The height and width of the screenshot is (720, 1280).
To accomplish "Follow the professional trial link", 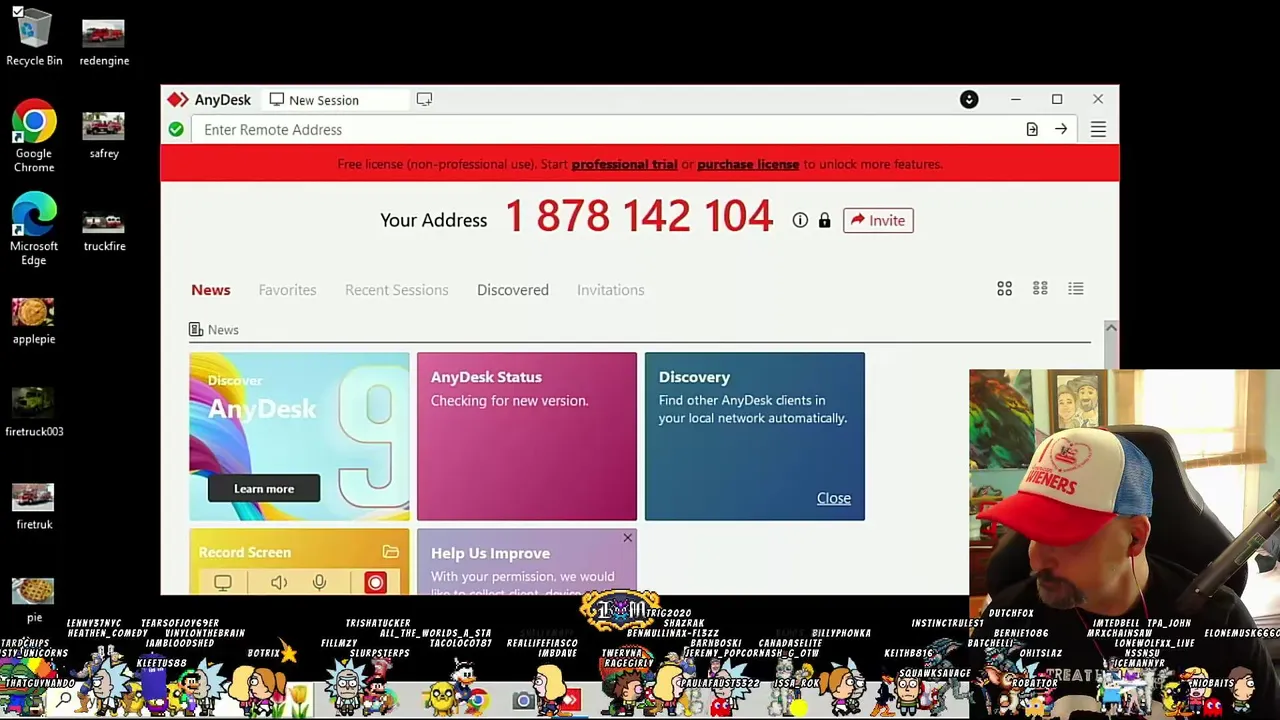I will (624, 164).
